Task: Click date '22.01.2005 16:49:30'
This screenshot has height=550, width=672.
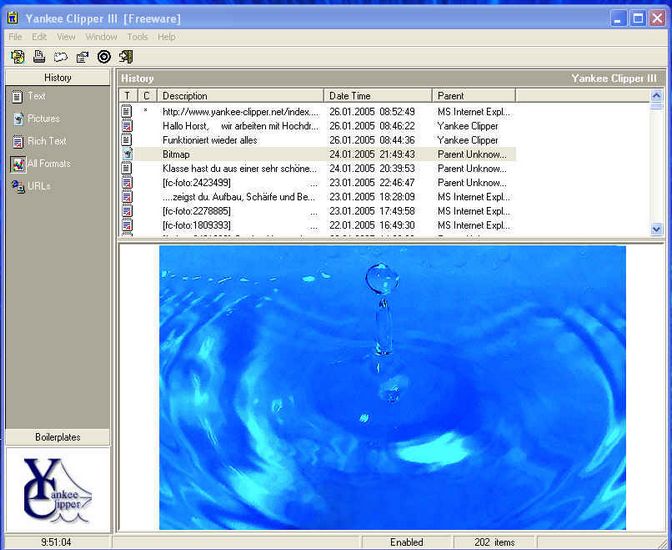Action: 372,225
